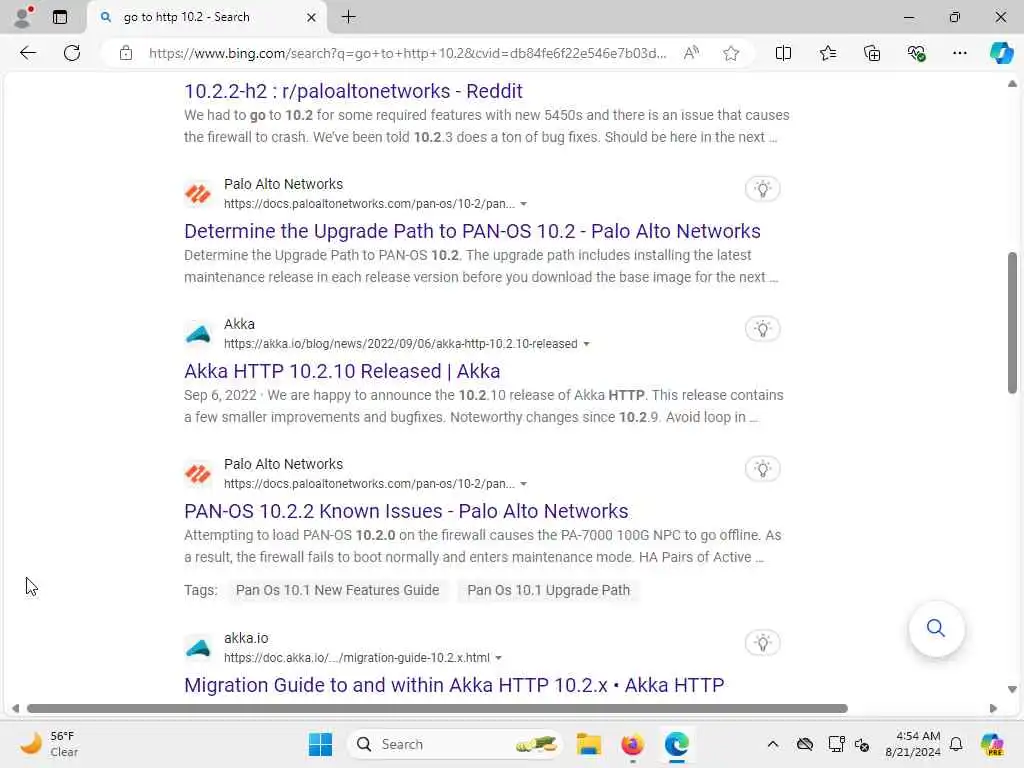Screen dimensions: 1024x768
Task: Open 'PAN-OS 10.2.2 Known Issues' result
Action: [406, 511]
